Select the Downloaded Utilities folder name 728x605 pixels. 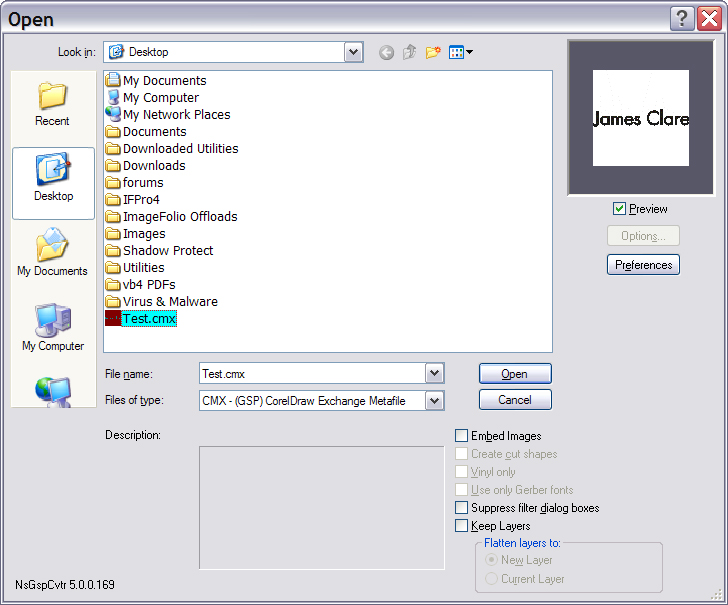pyautogui.click(x=181, y=149)
